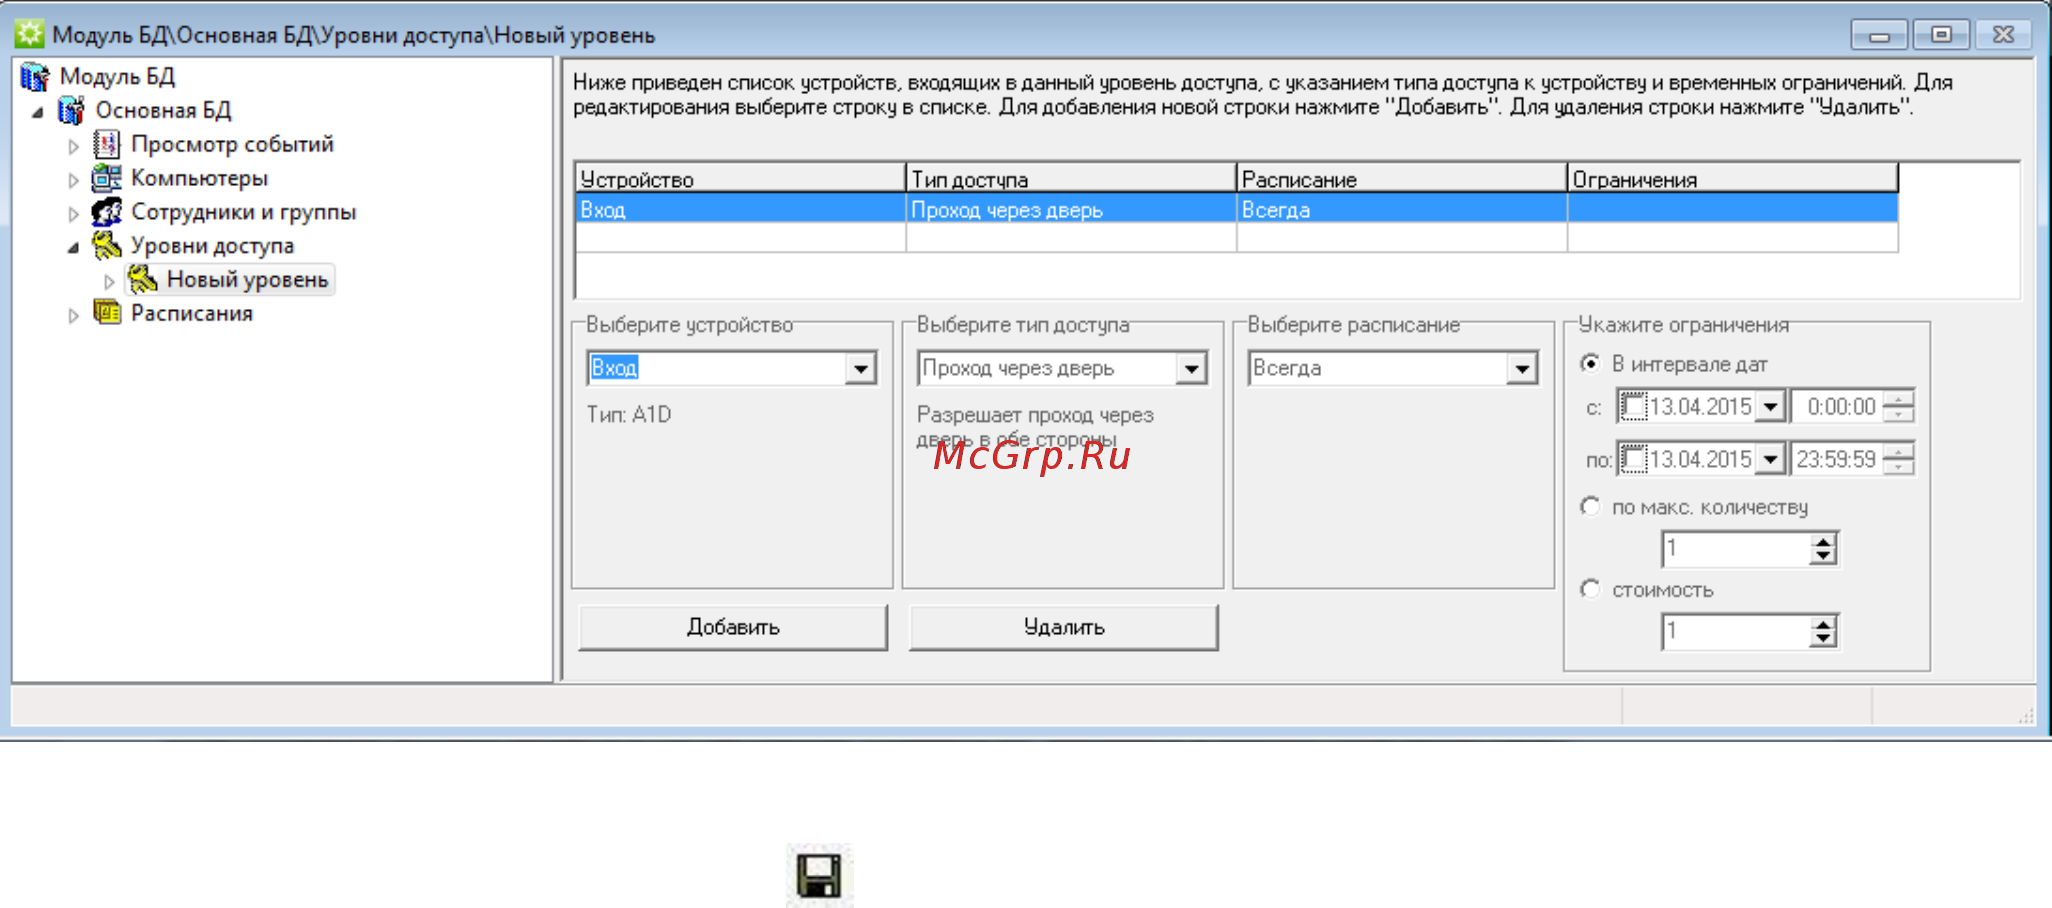Click the Основная БД database icon
2052x908 pixels.
pos(71,110)
